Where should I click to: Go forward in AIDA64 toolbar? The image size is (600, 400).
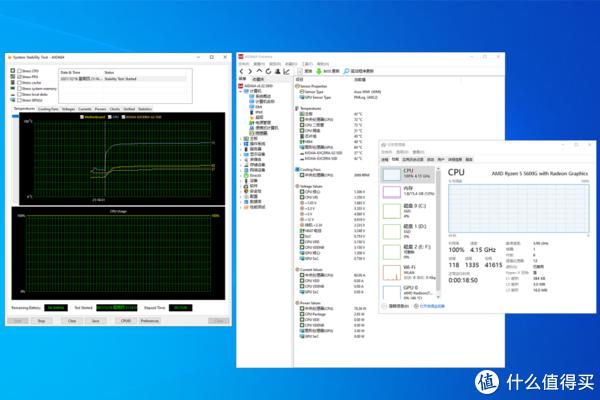[x=250, y=71]
